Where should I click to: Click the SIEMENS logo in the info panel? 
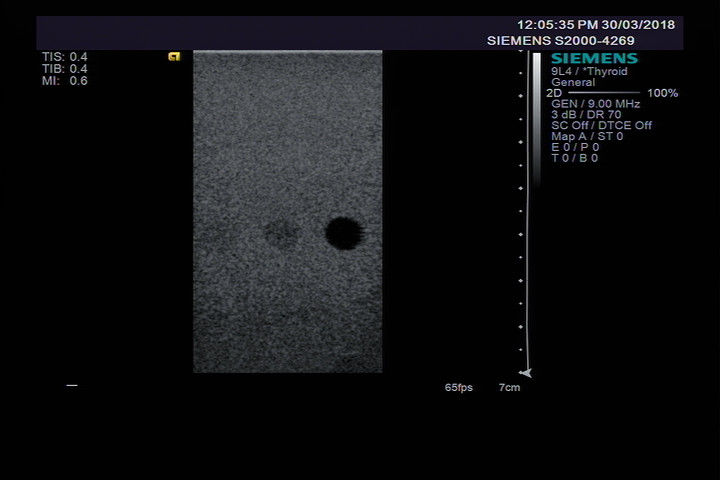(x=594, y=59)
